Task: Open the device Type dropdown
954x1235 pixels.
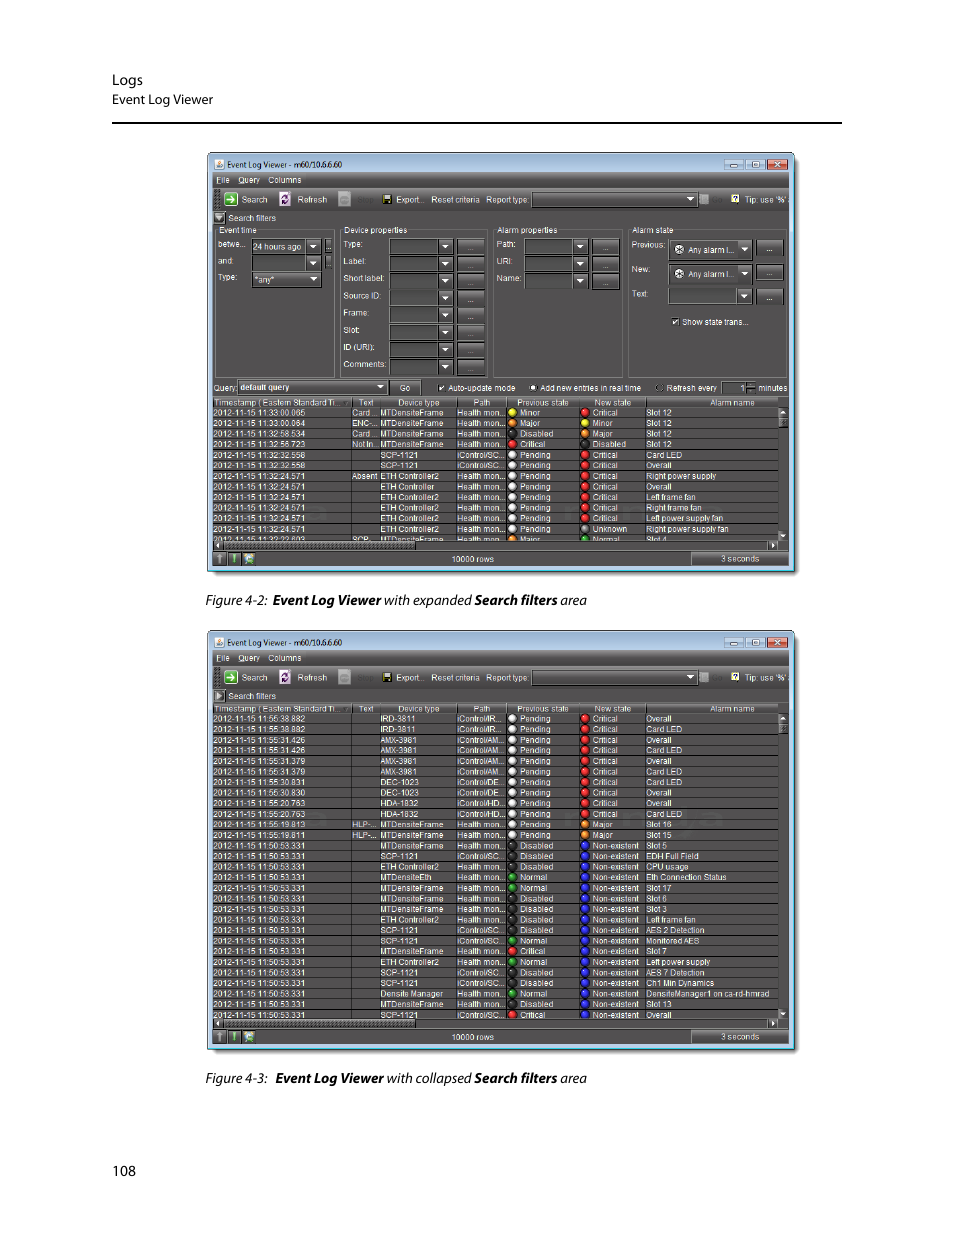Action: point(446,246)
